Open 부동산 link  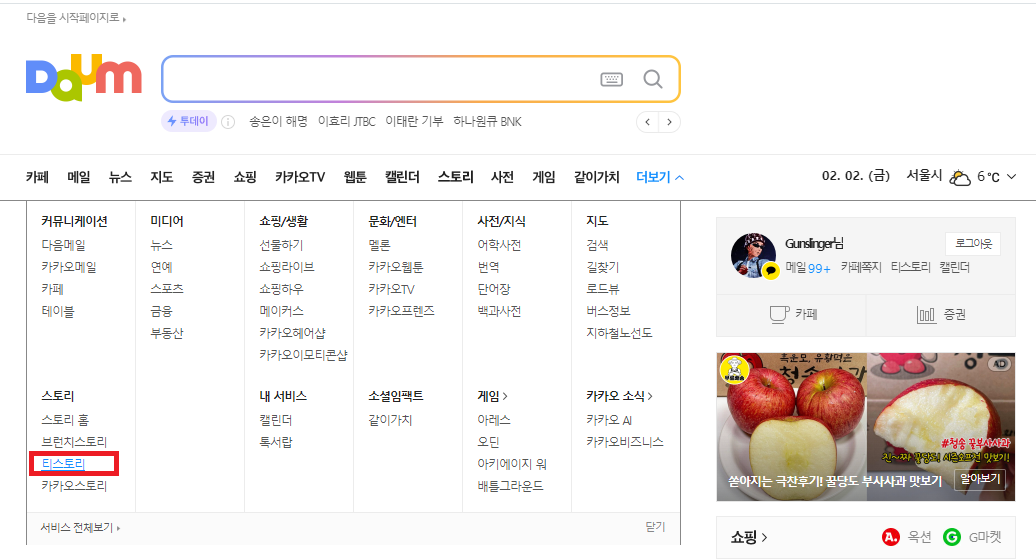166,333
